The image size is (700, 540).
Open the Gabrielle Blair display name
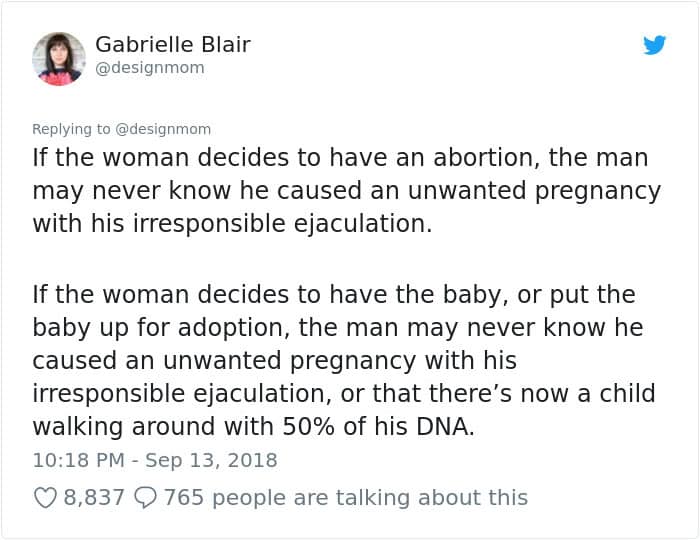pos(173,44)
